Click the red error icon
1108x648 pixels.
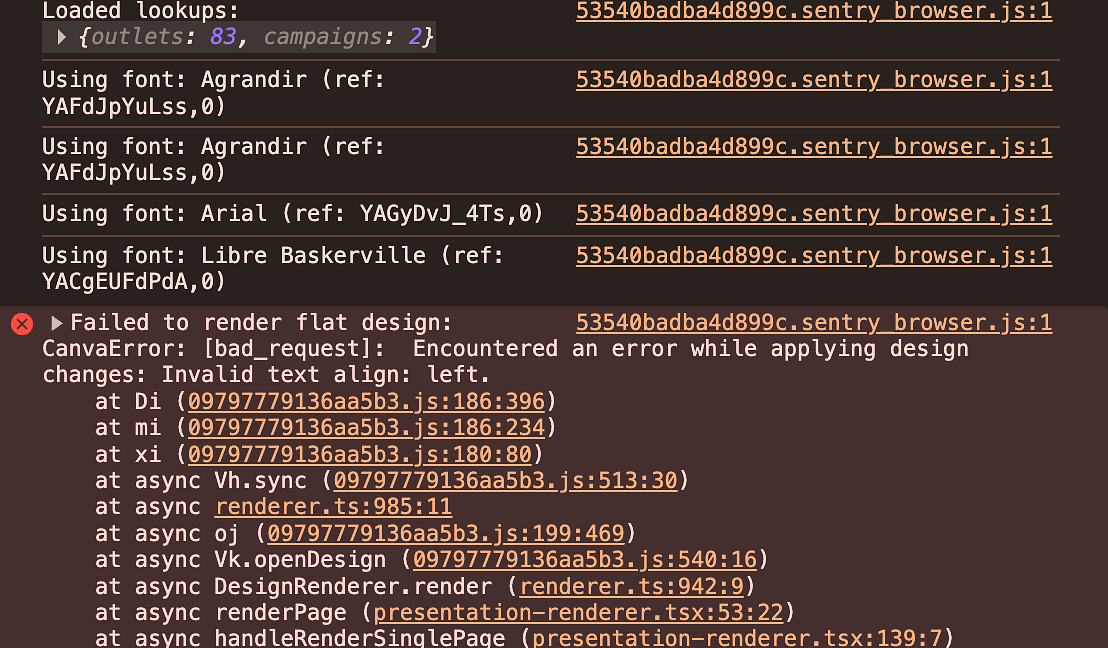[21, 323]
